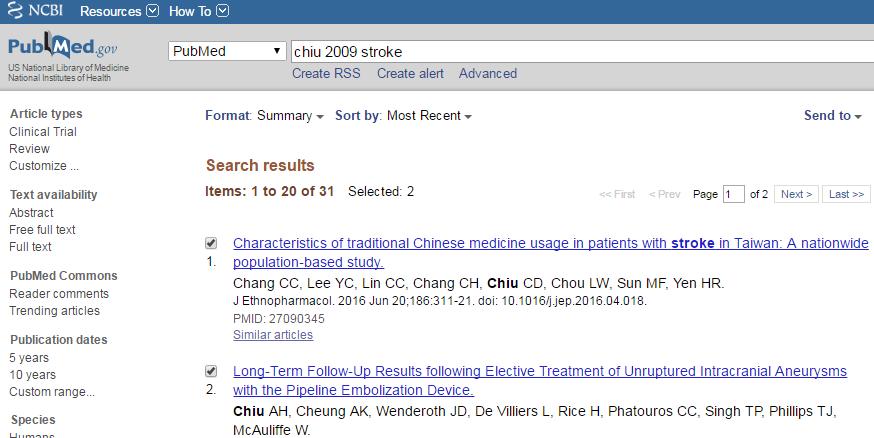Viewport: 874px width, 438px height.
Task: Click the NCBI logo icon
Action: click(x=15, y=11)
